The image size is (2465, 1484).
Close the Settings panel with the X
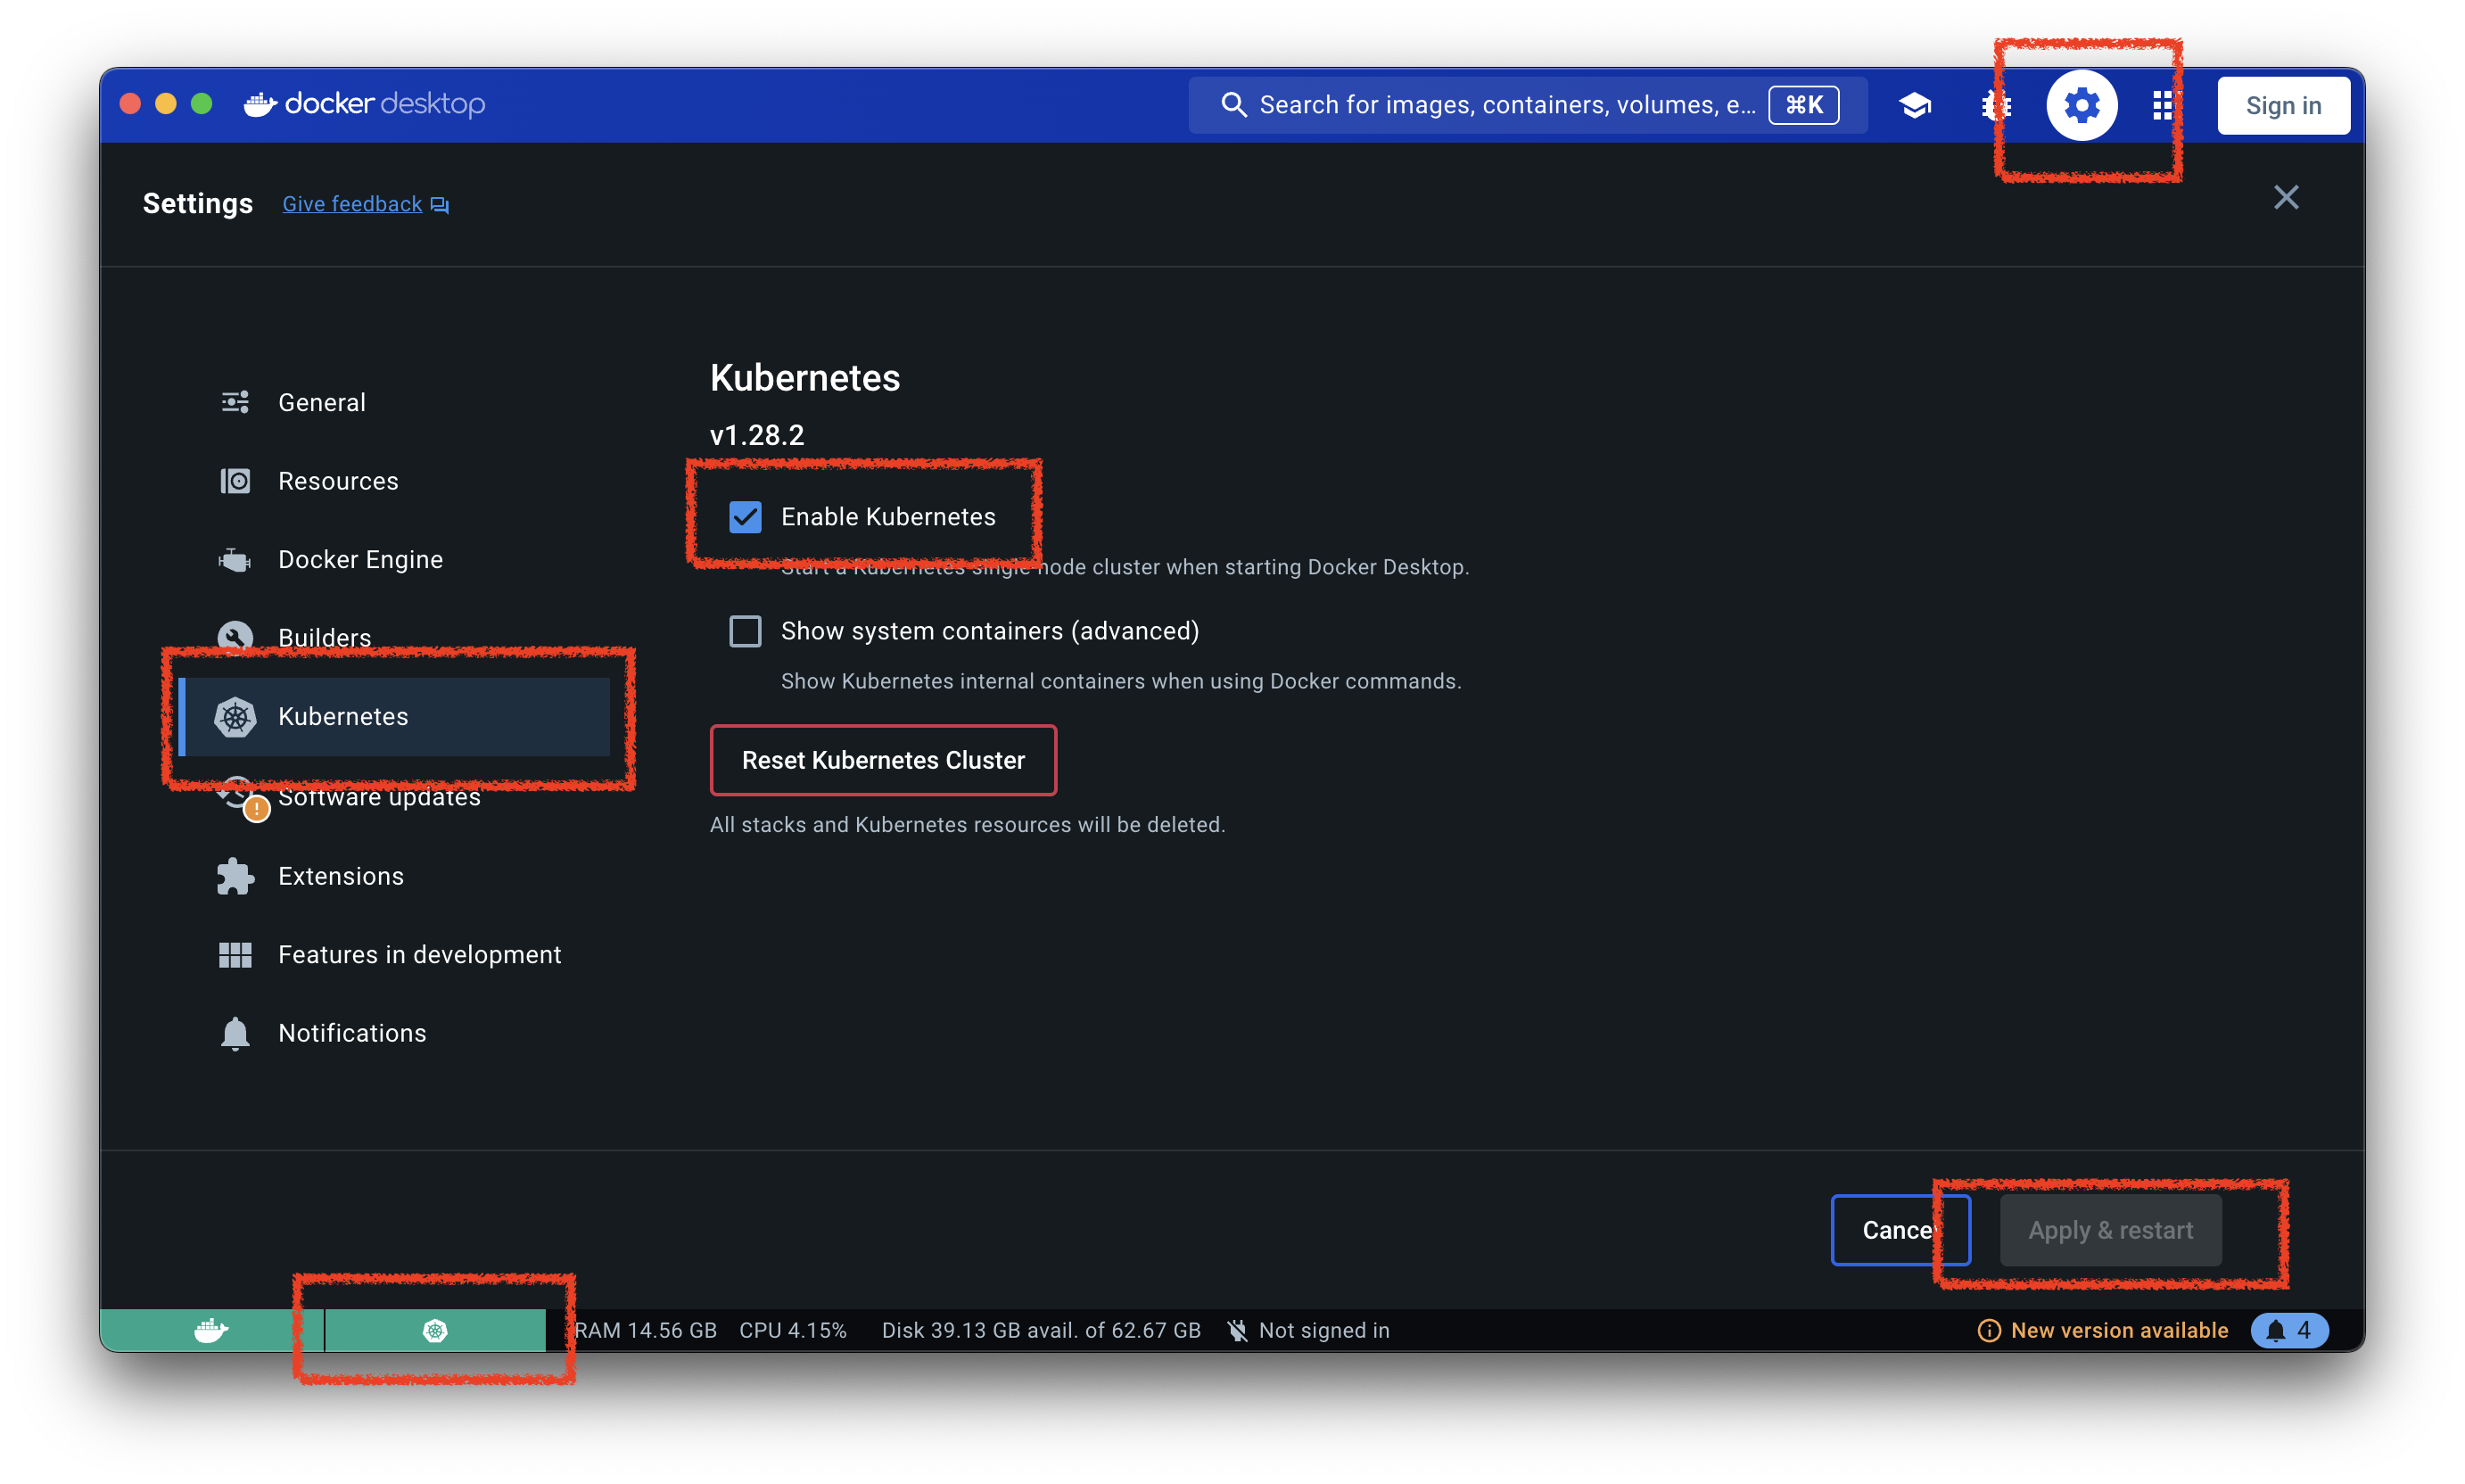(x=2285, y=198)
